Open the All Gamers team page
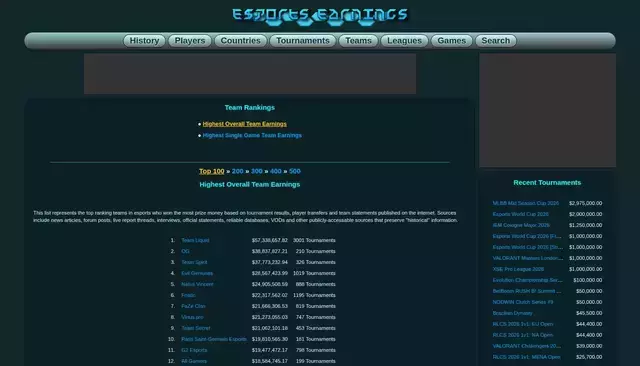 (194, 362)
